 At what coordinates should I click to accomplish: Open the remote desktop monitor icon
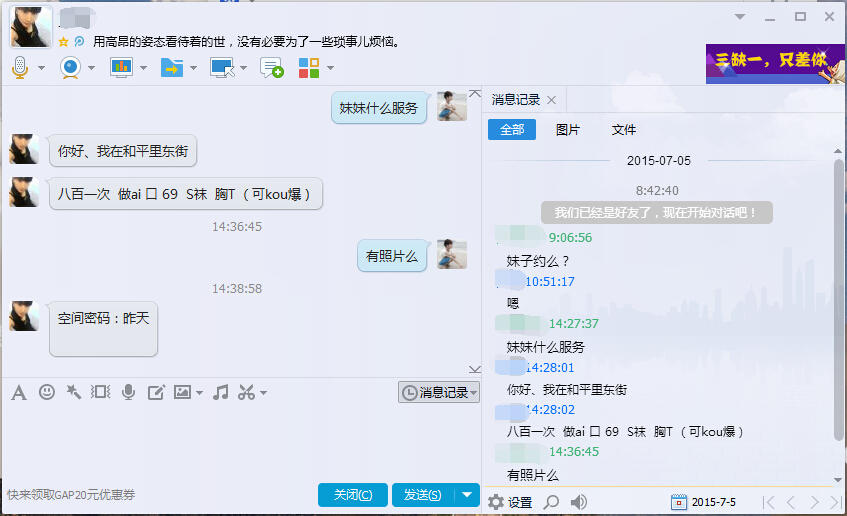click(222, 68)
